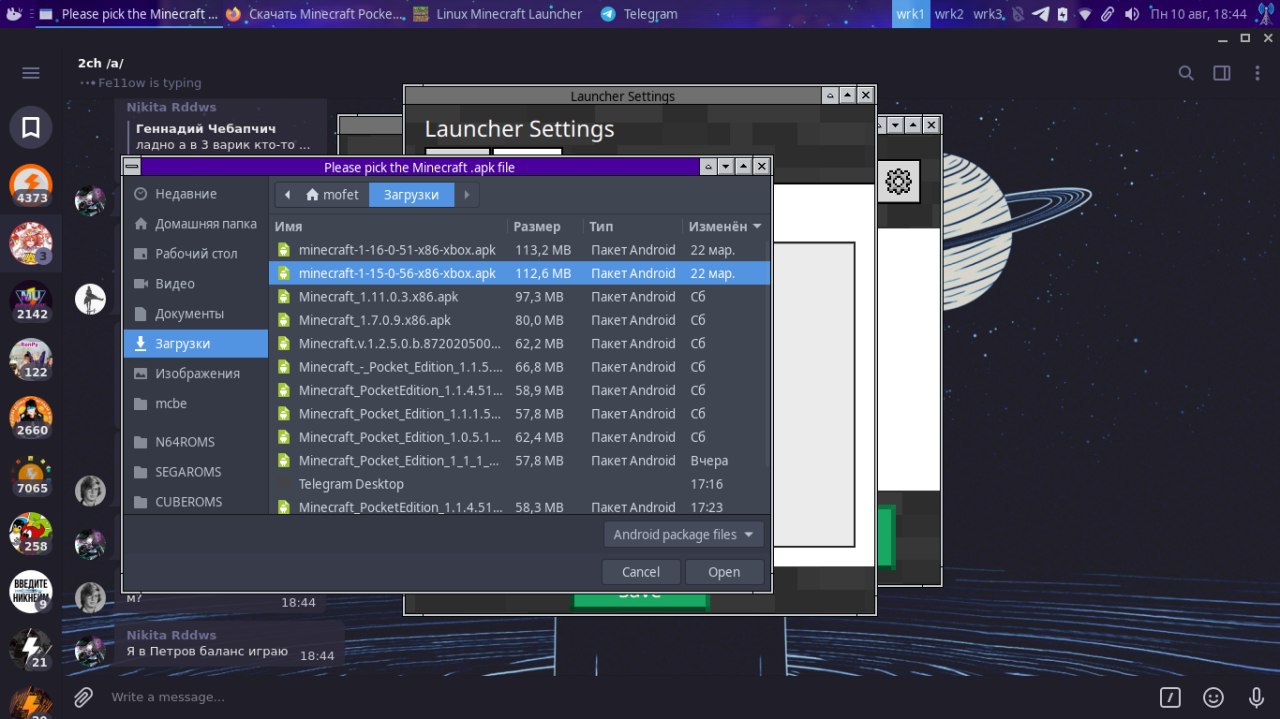Click Telegram tray icon
This screenshot has height=719, width=1280.
1040,14
